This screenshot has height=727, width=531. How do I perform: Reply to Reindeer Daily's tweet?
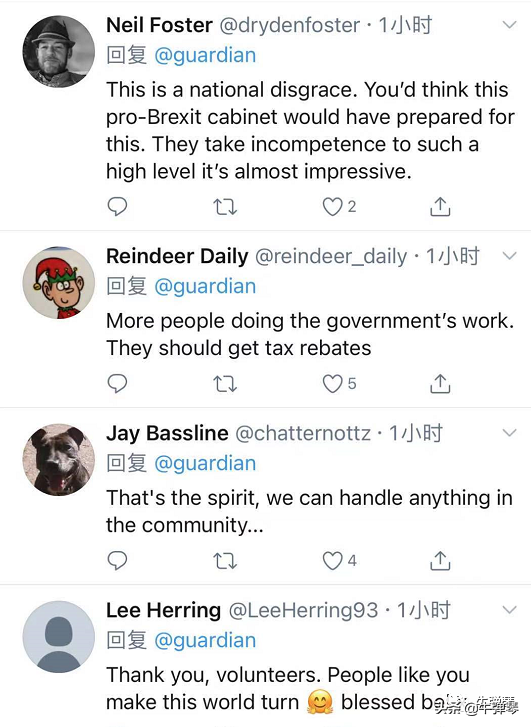117,383
